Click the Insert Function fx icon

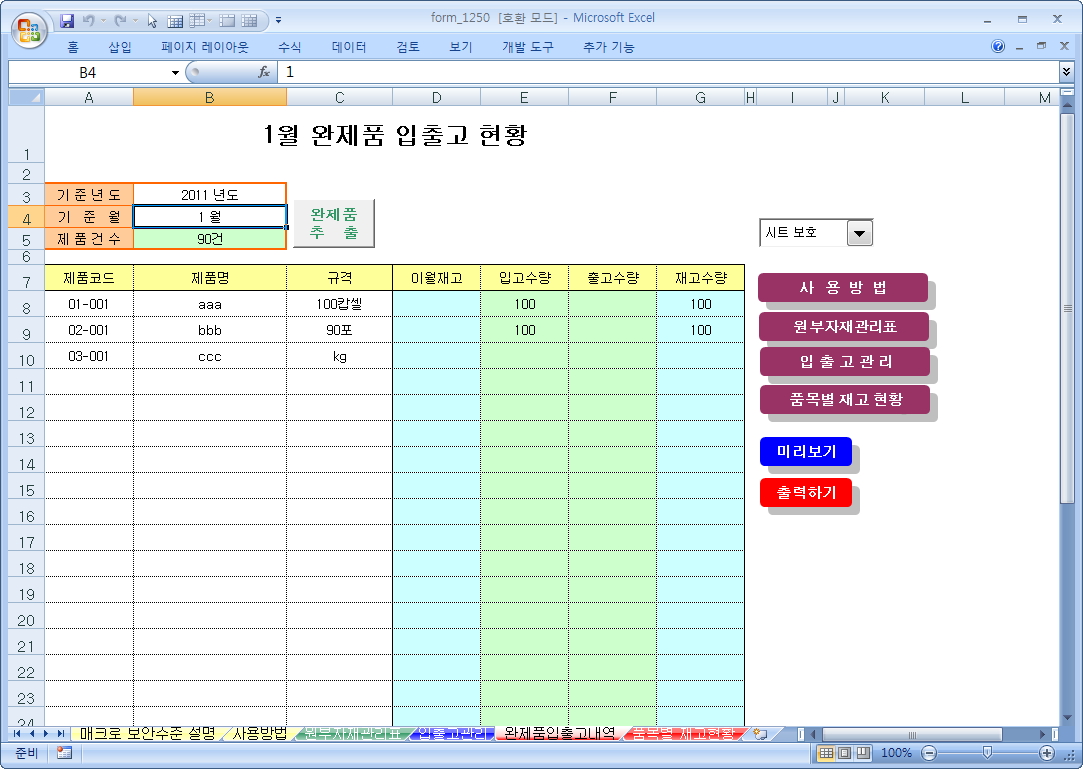coord(264,72)
